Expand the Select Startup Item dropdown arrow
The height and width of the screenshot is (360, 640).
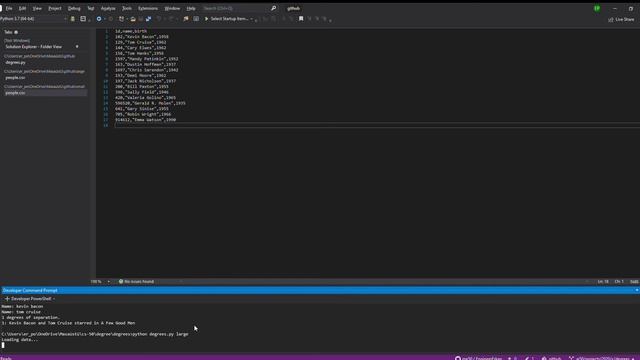(x=251, y=19)
